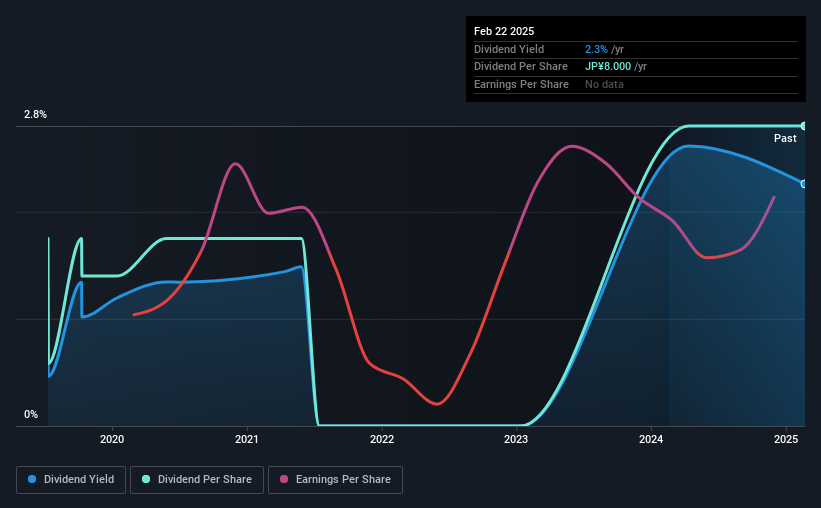Click the 2022 x-axis label

pos(382,439)
